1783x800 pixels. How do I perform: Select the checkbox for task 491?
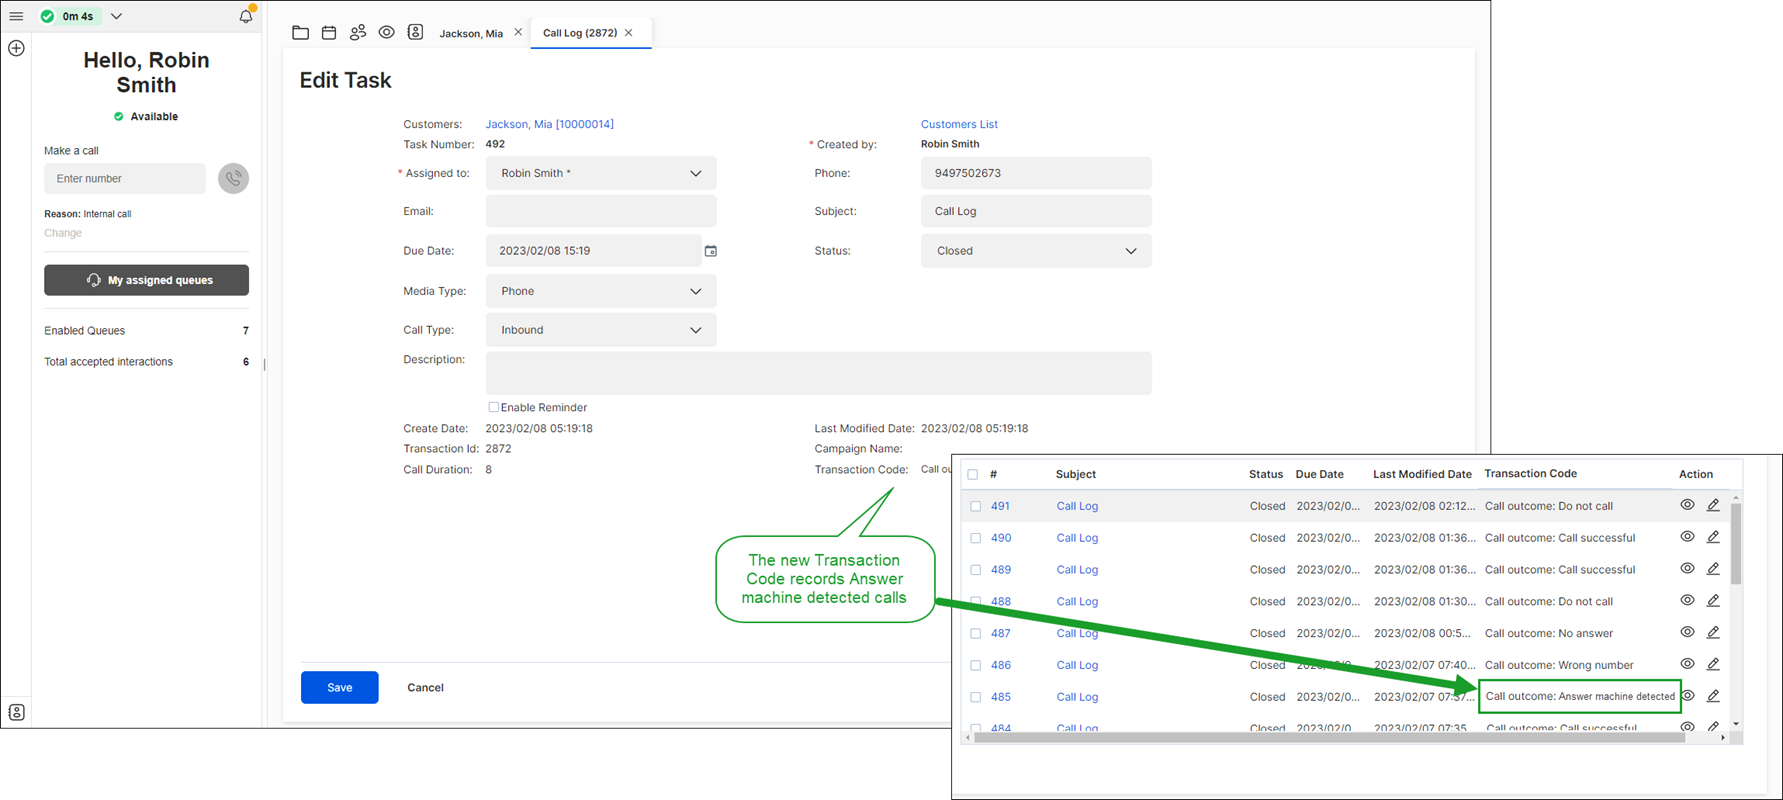(976, 507)
